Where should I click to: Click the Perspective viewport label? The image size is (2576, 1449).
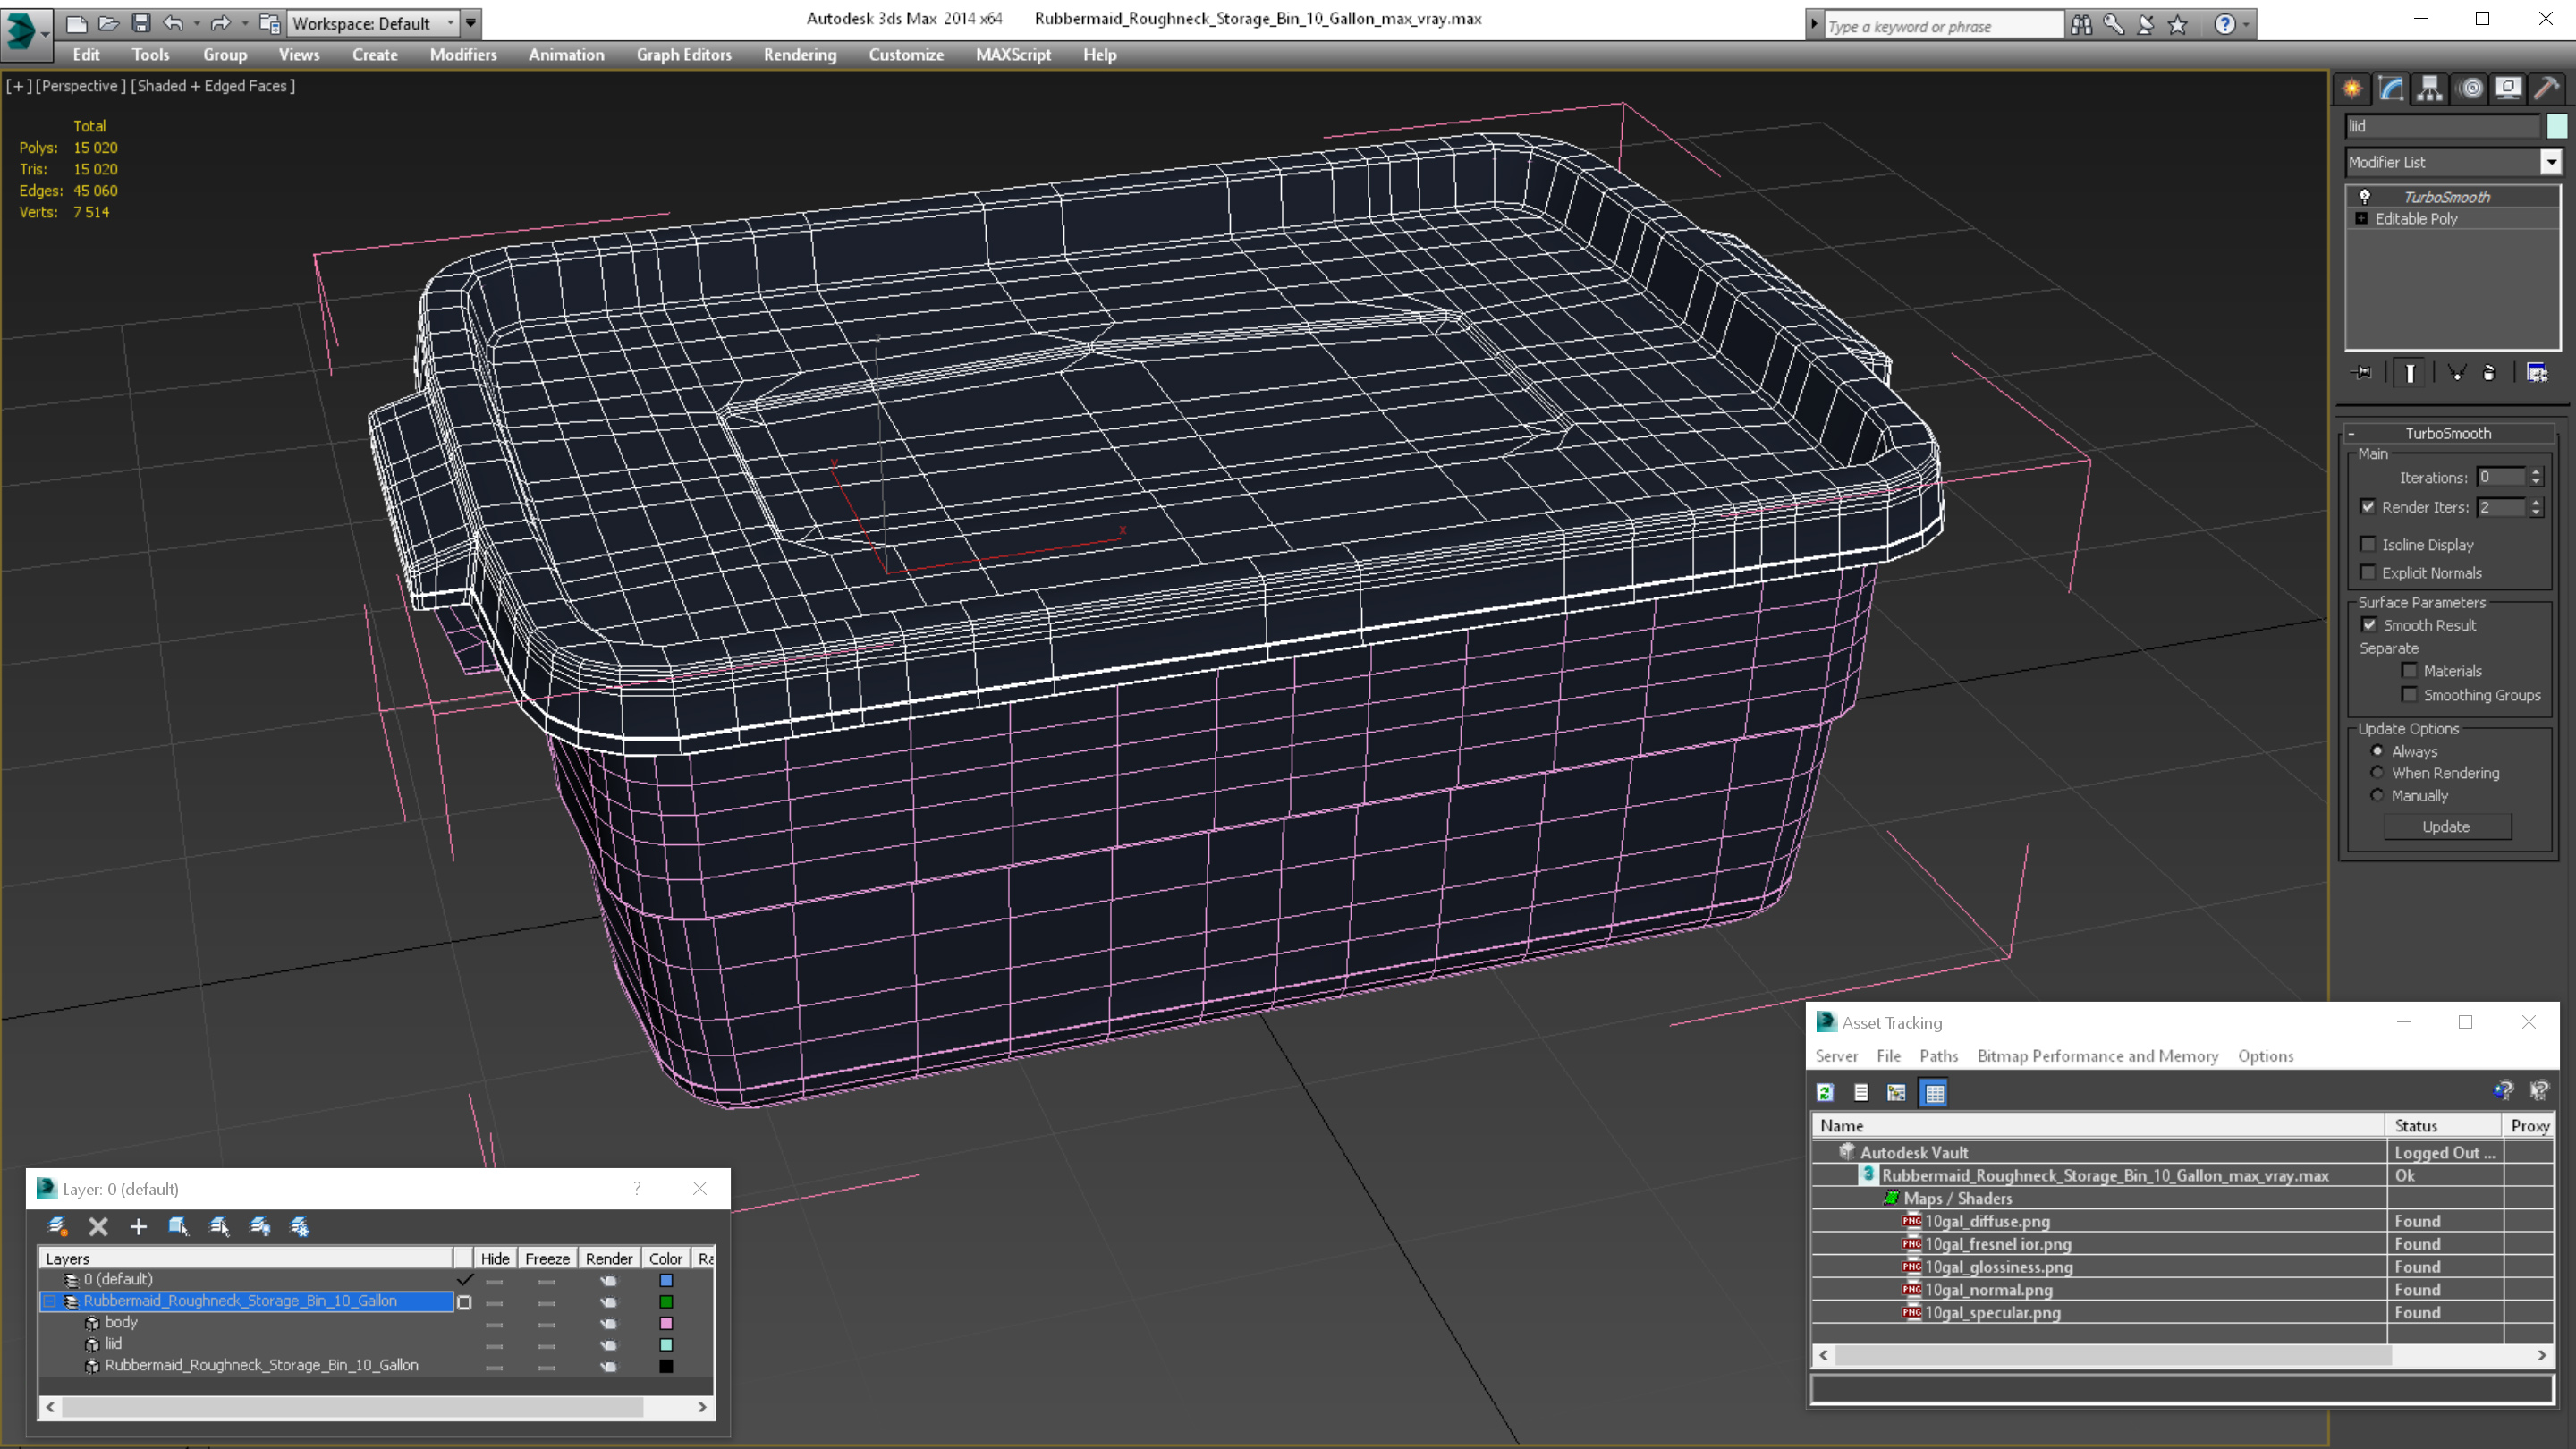click(81, 86)
